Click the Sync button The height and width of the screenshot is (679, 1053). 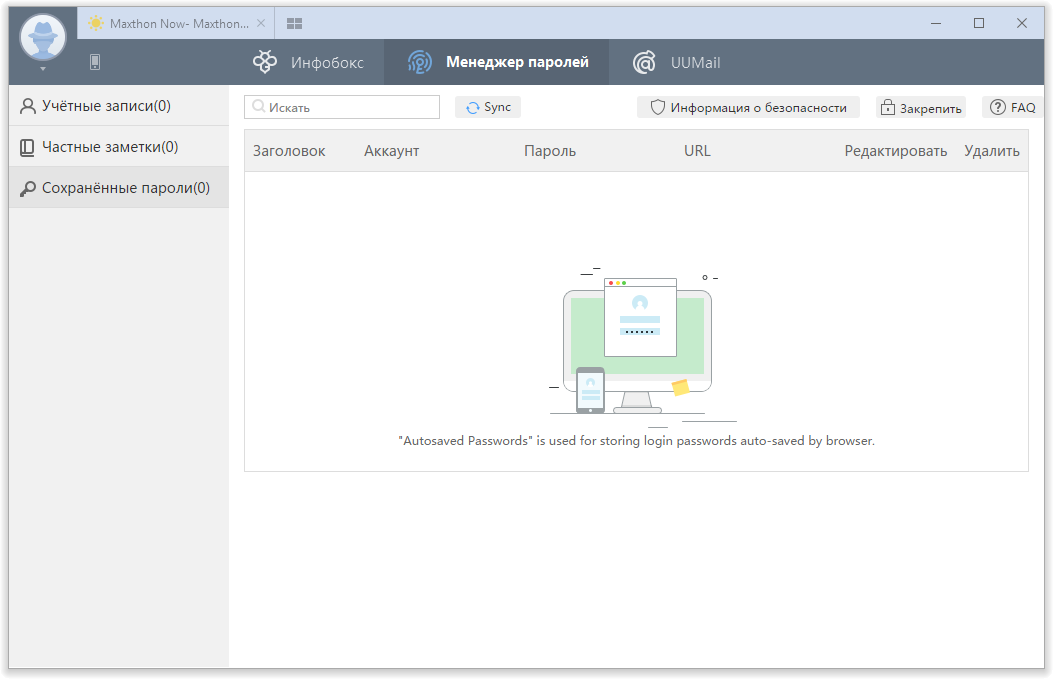[488, 107]
